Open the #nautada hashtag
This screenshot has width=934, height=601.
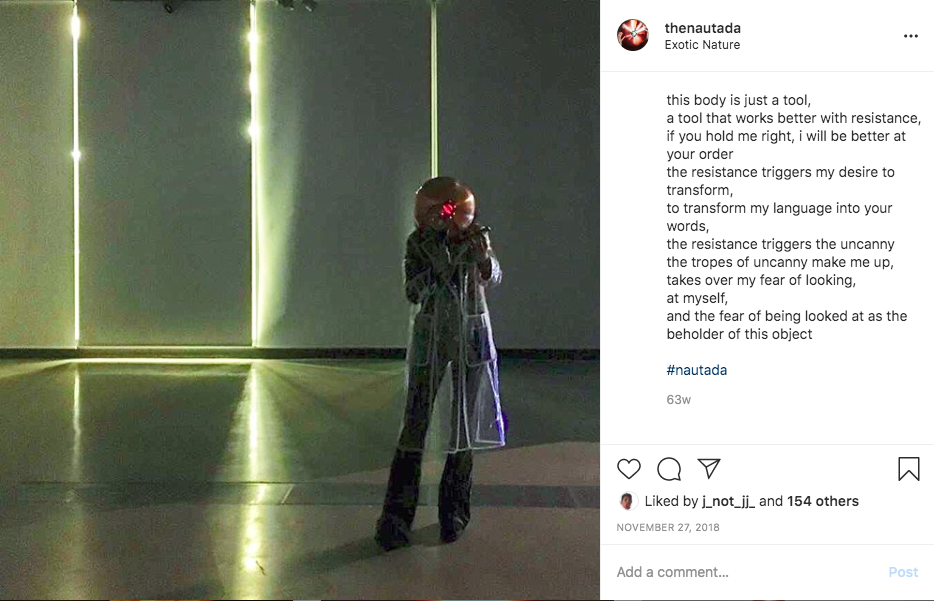696,370
